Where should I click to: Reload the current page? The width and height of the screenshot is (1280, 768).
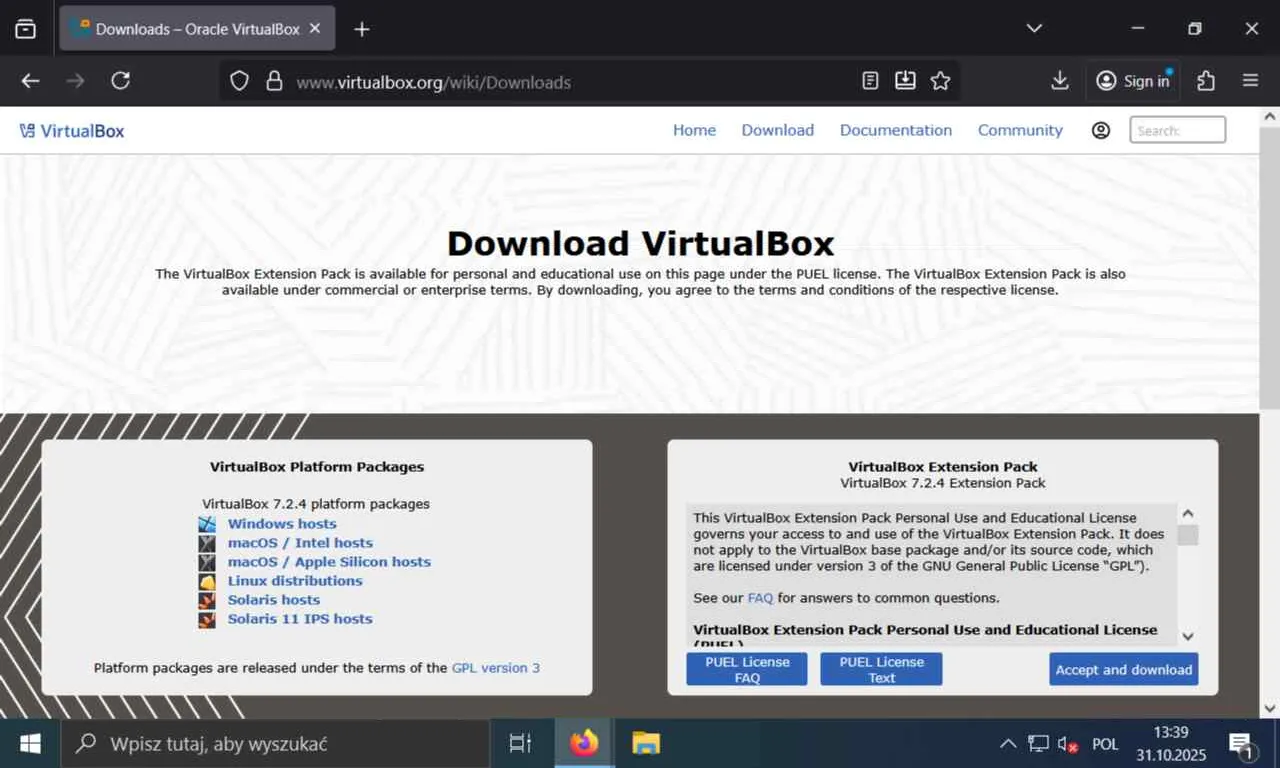point(121,81)
